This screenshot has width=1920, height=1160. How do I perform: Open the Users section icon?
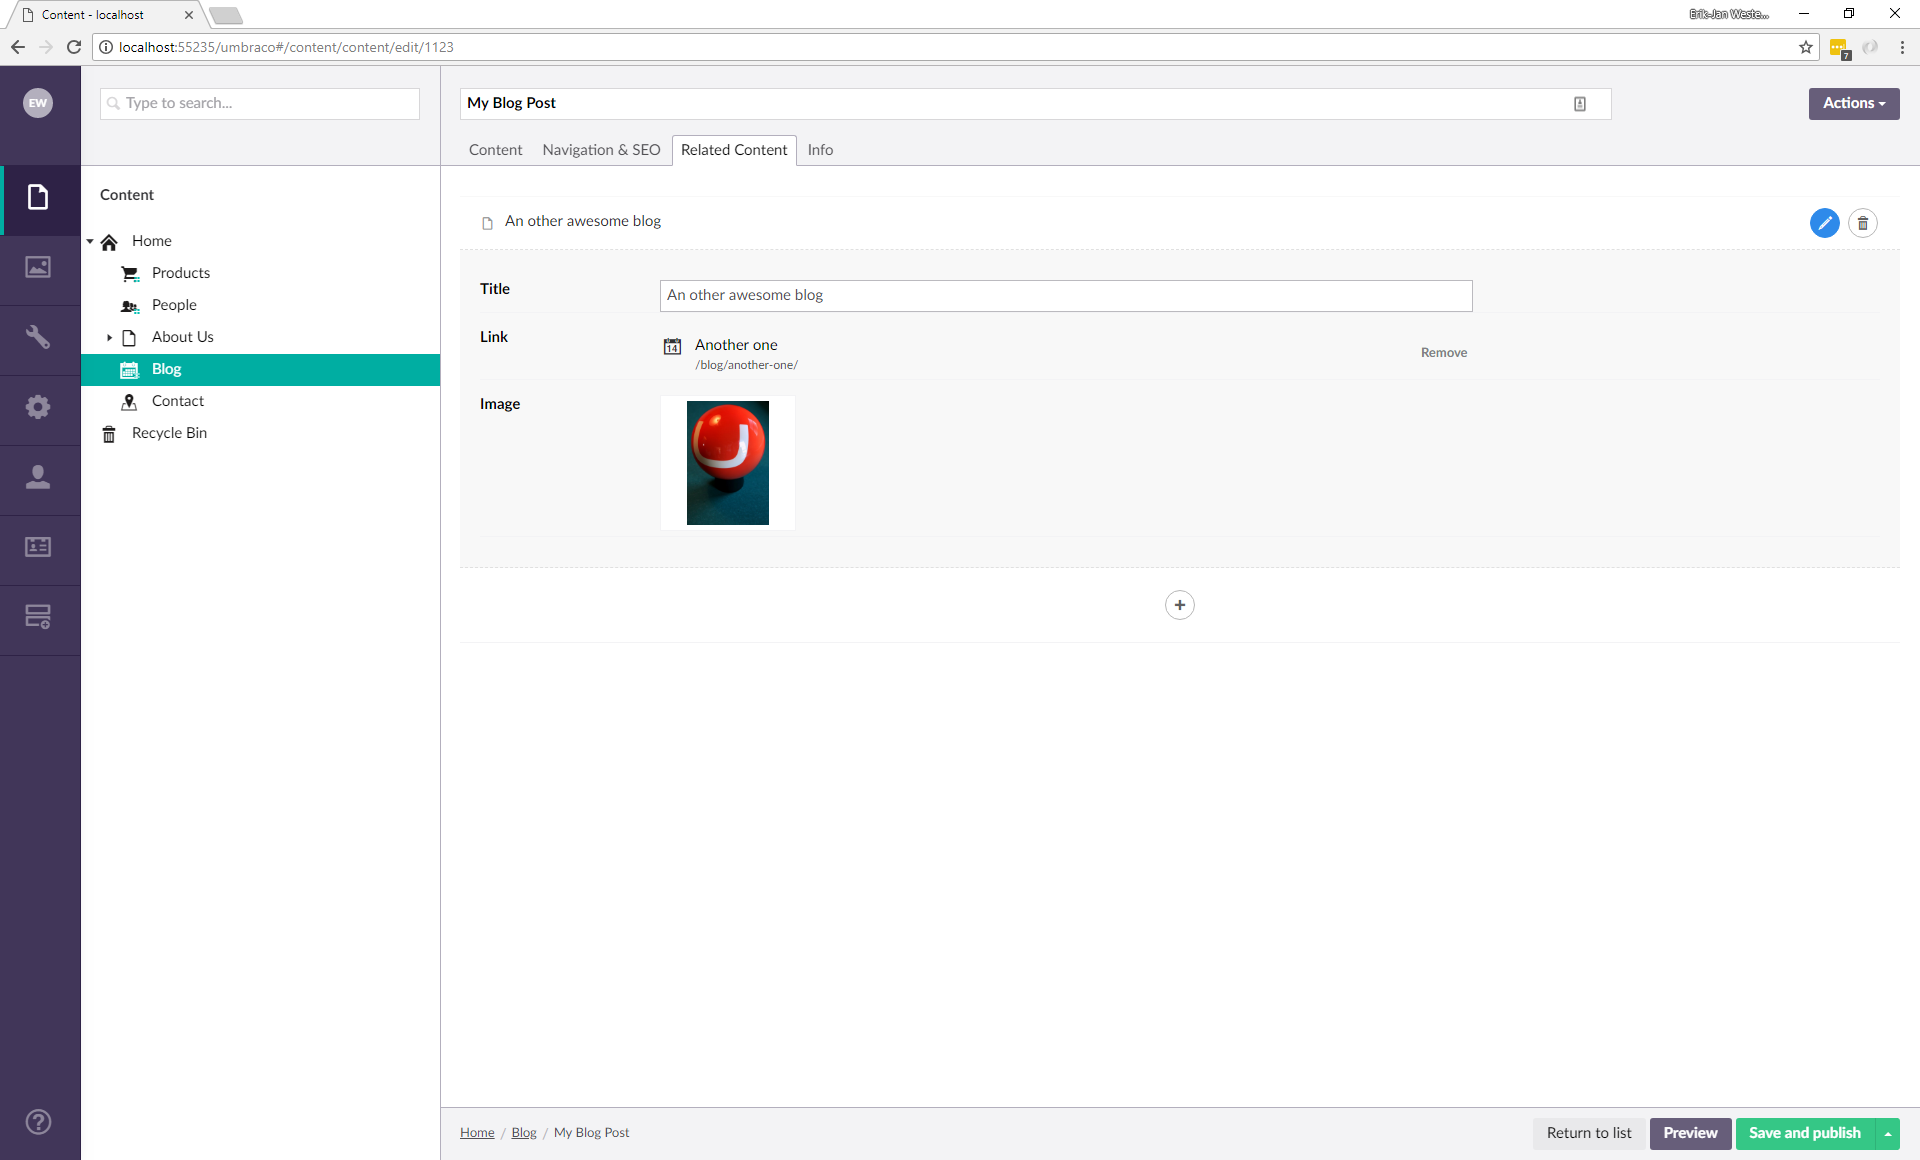tap(38, 477)
